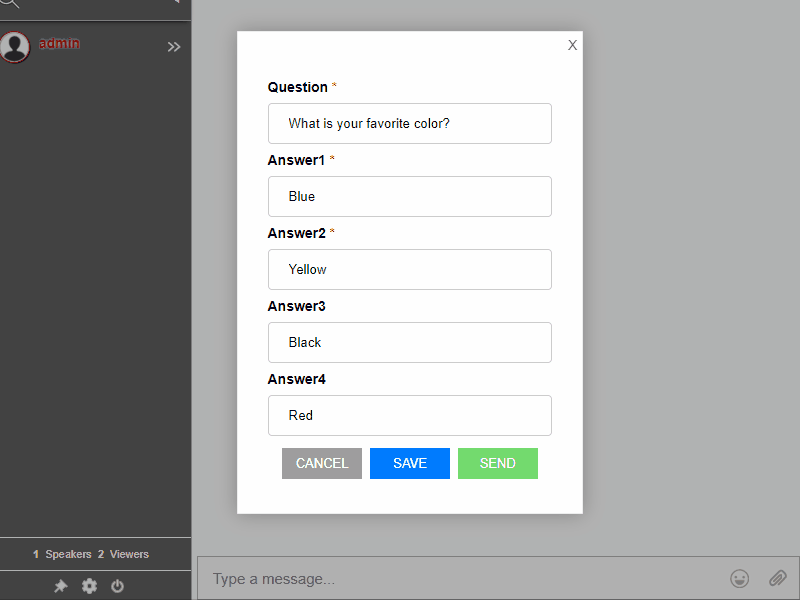800x600 pixels.
Task: Click the message typing box
Action: (x=450, y=578)
